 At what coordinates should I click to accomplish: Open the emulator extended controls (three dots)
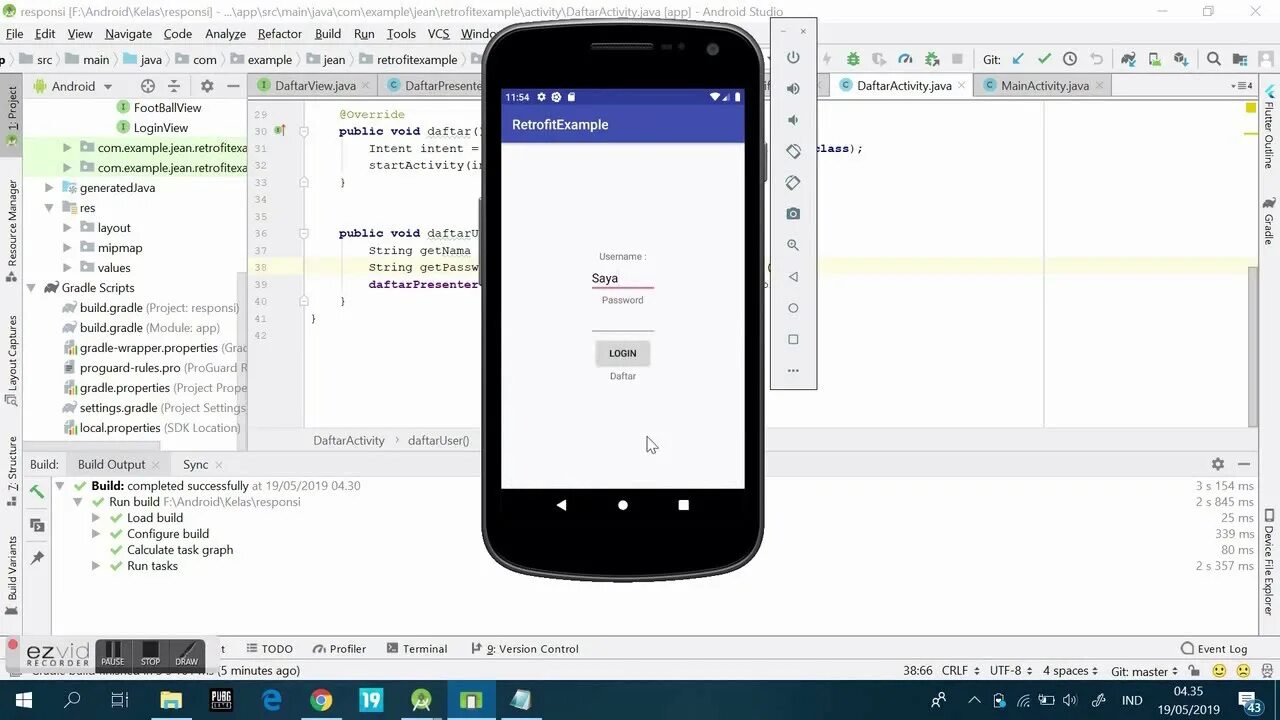(x=793, y=371)
